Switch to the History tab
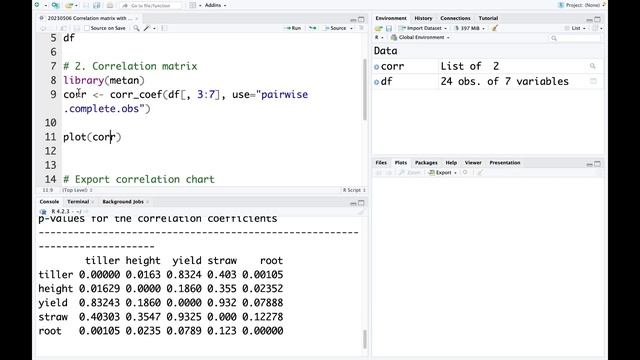This screenshot has height=360, width=640. (423, 18)
